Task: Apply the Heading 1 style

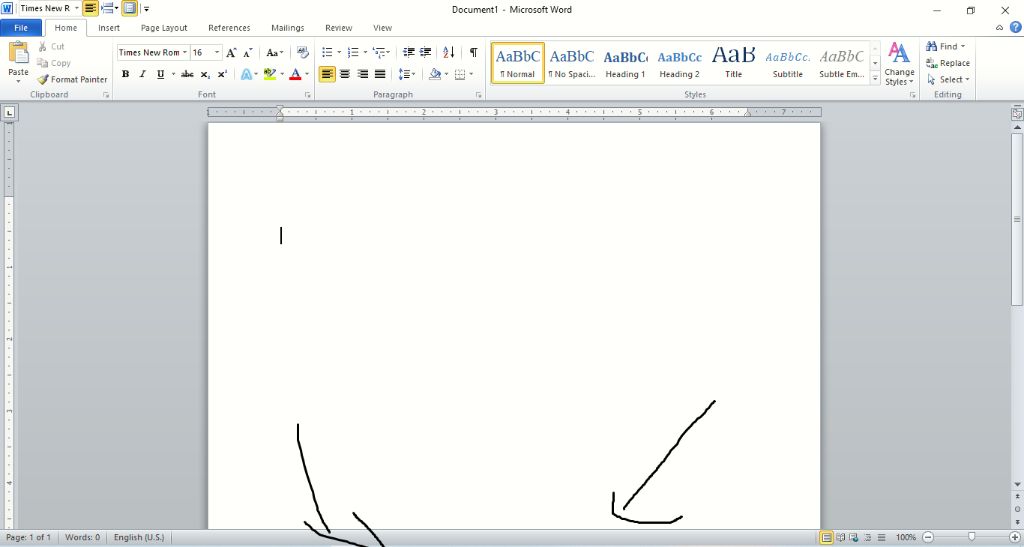Action: point(625,63)
